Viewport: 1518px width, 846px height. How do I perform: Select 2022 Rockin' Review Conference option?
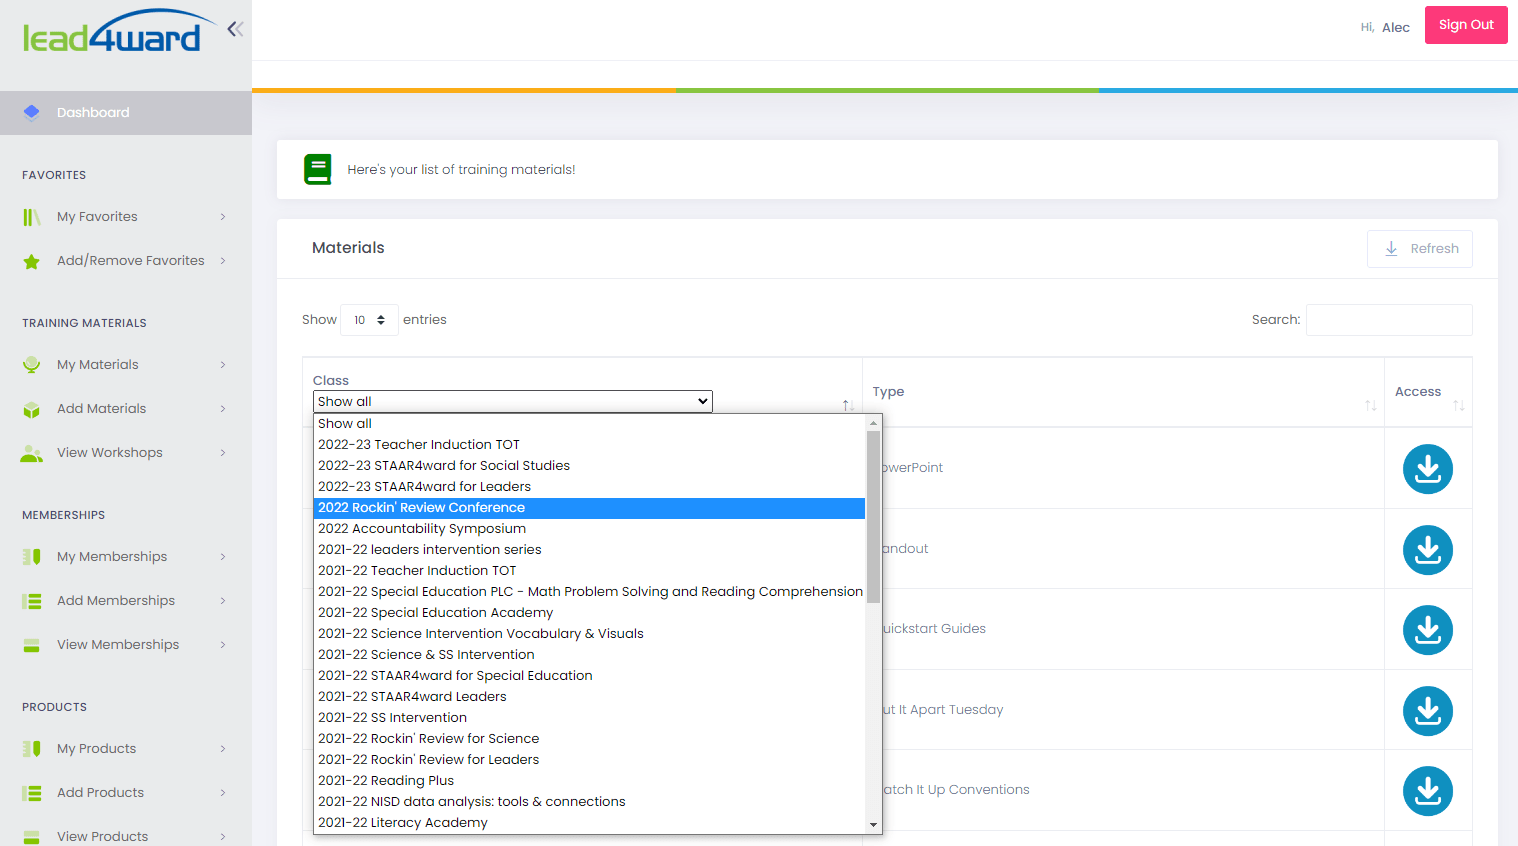click(x=589, y=508)
